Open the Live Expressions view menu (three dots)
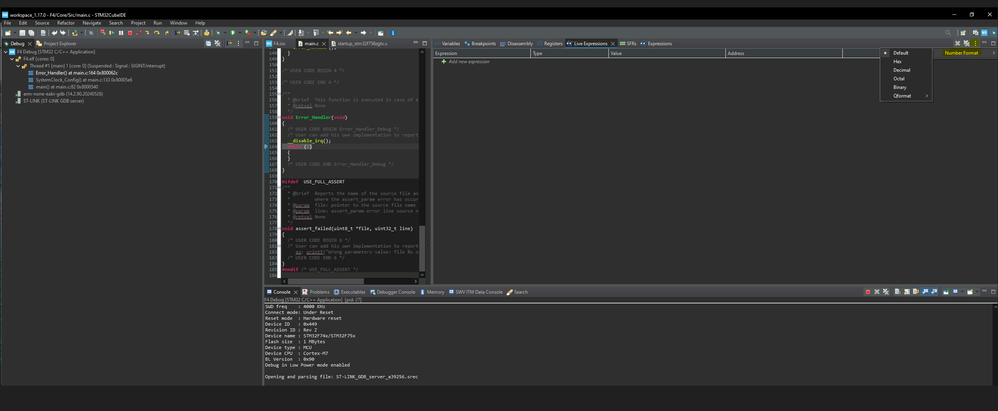Screen dimensions: 998x411 click(975, 43)
